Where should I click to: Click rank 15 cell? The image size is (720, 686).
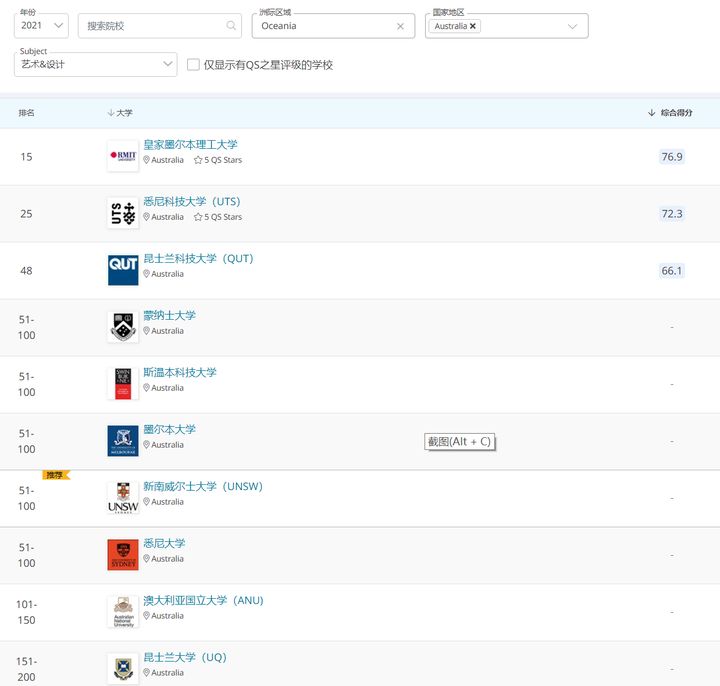tap(26, 157)
